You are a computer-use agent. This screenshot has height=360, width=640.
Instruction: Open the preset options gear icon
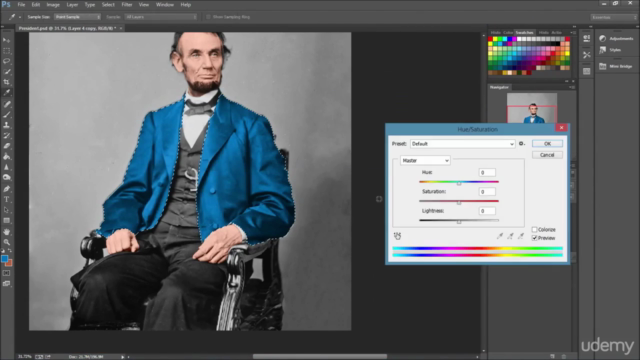[x=522, y=144]
